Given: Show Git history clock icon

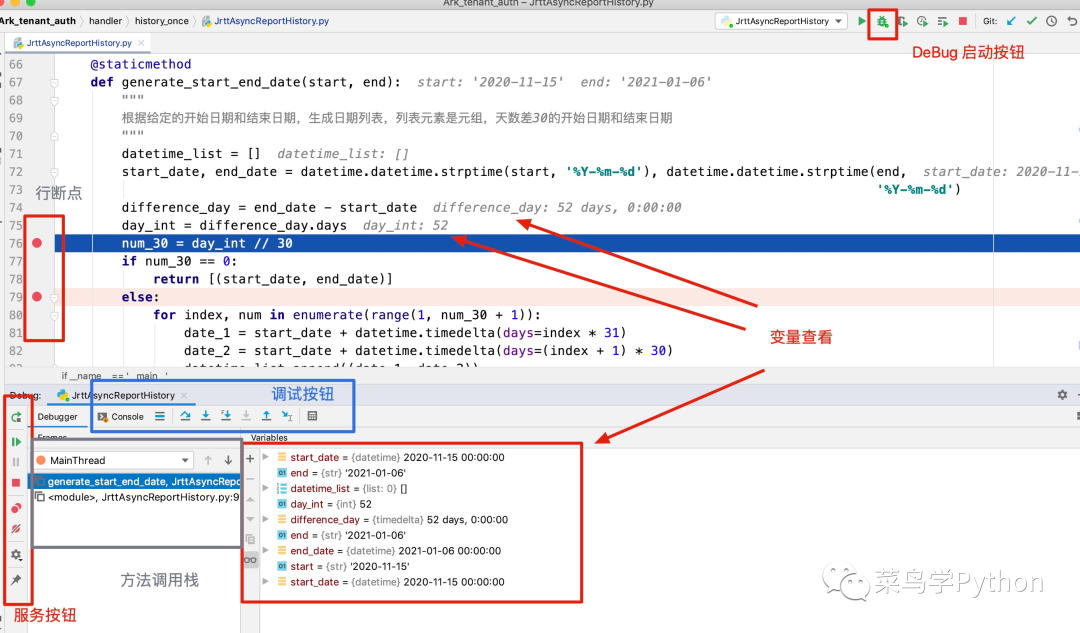Looking at the screenshot, I should pyautogui.click(x=1051, y=21).
